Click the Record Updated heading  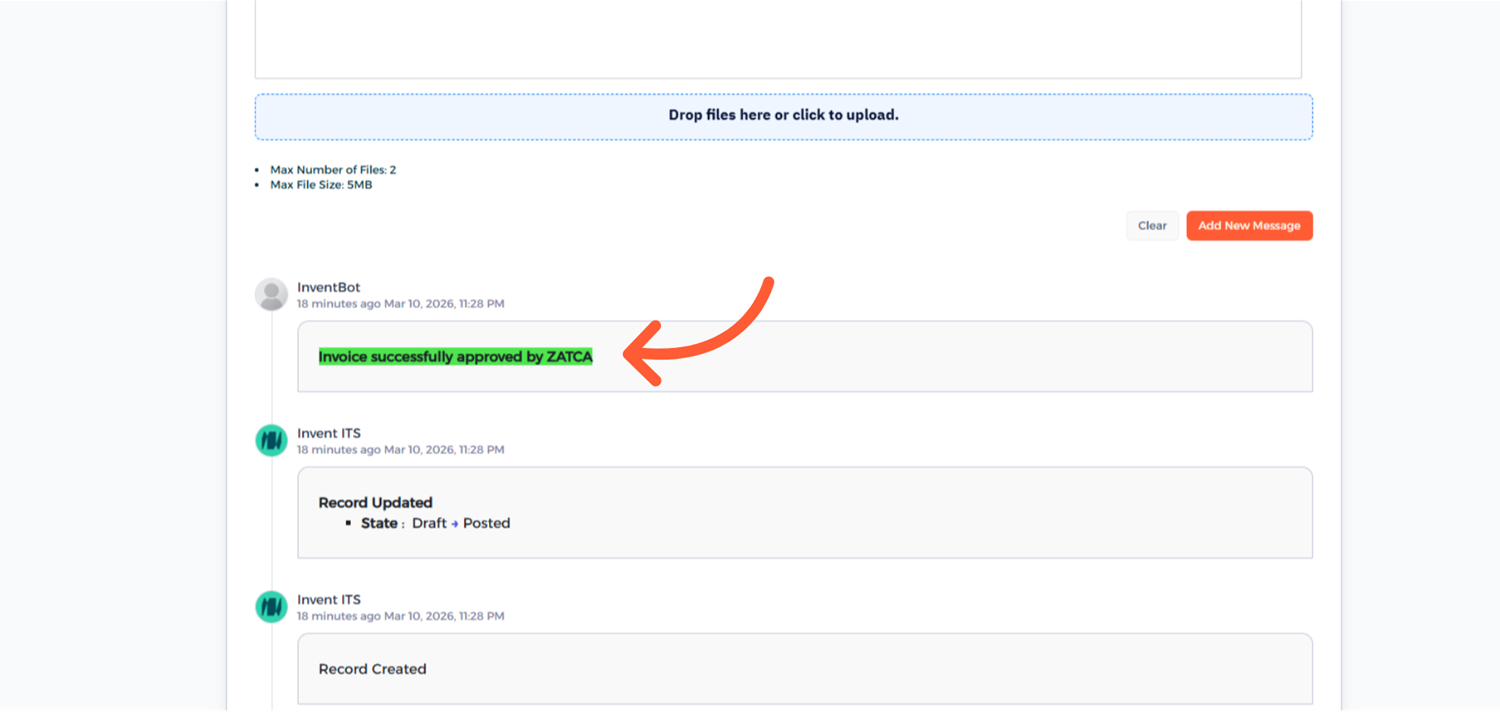tap(375, 503)
